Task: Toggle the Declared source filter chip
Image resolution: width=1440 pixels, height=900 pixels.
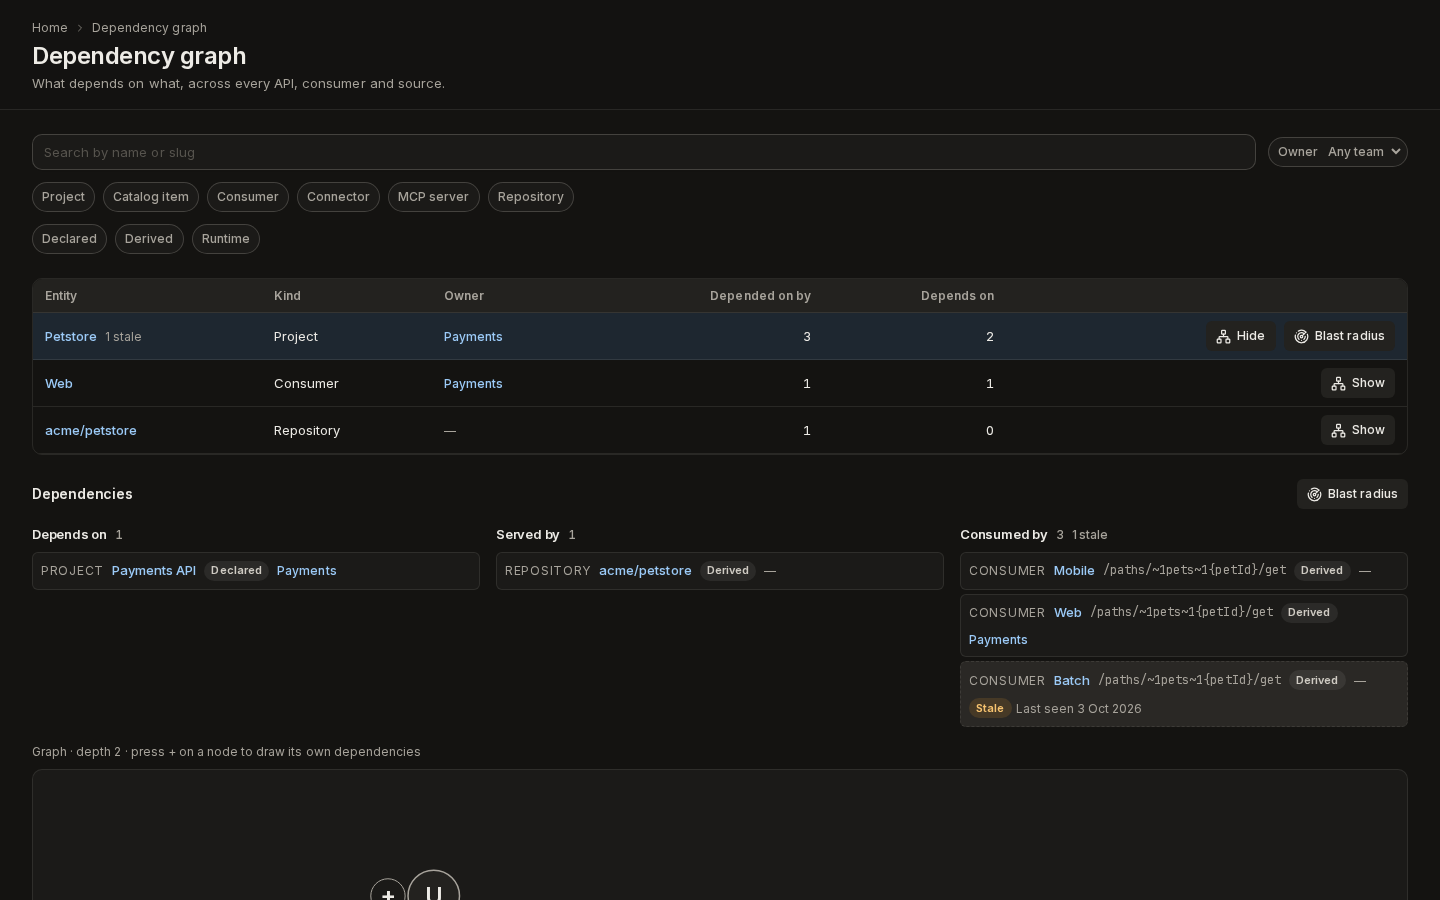Action: coord(69,239)
